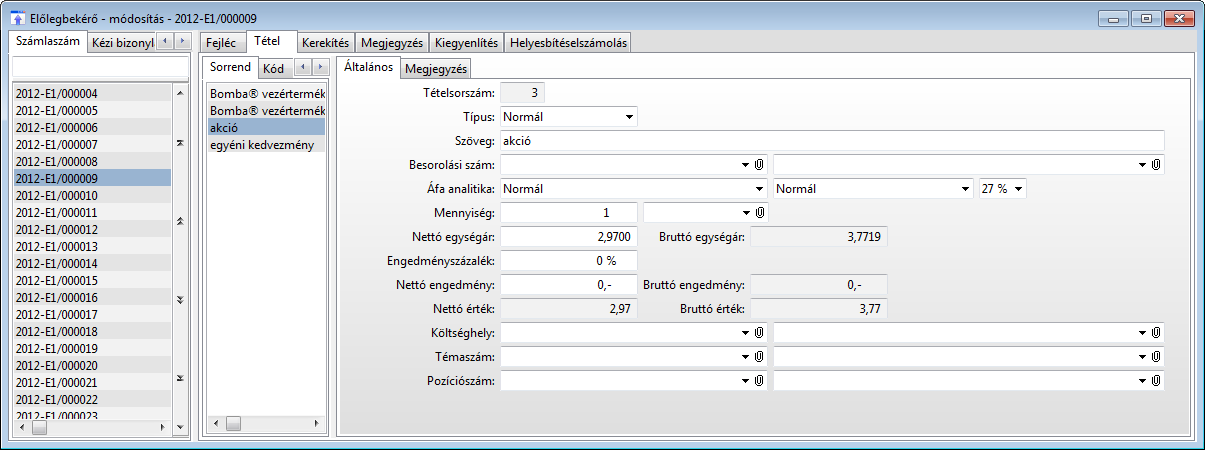Click the Szöveg text field containing akció
The width and height of the screenshot is (1205, 450).
click(x=832, y=140)
